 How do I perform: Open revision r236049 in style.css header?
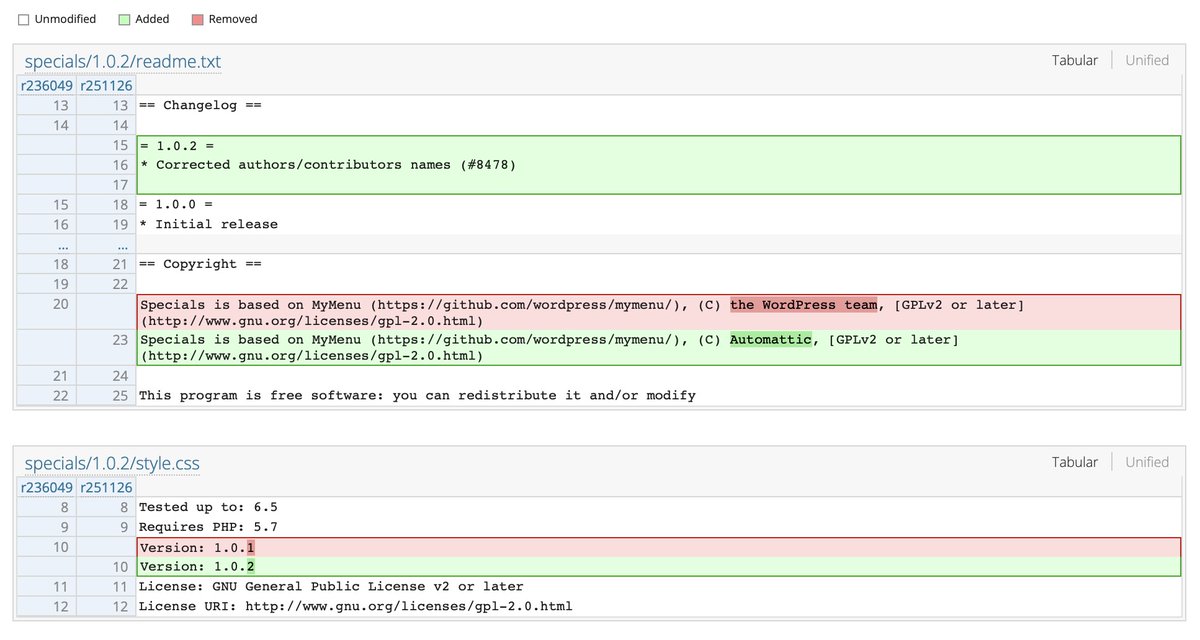coord(47,488)
